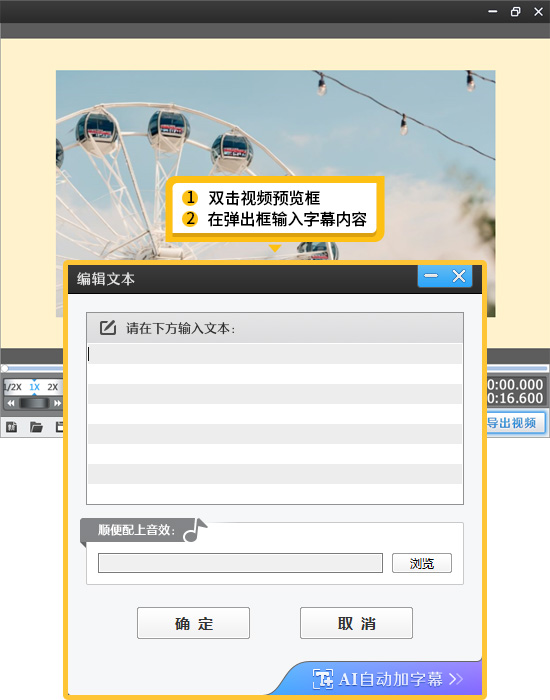Select the 2X playback speed
Image resolution: width=550 pixels, height=700 pixels.
(53, 387)
